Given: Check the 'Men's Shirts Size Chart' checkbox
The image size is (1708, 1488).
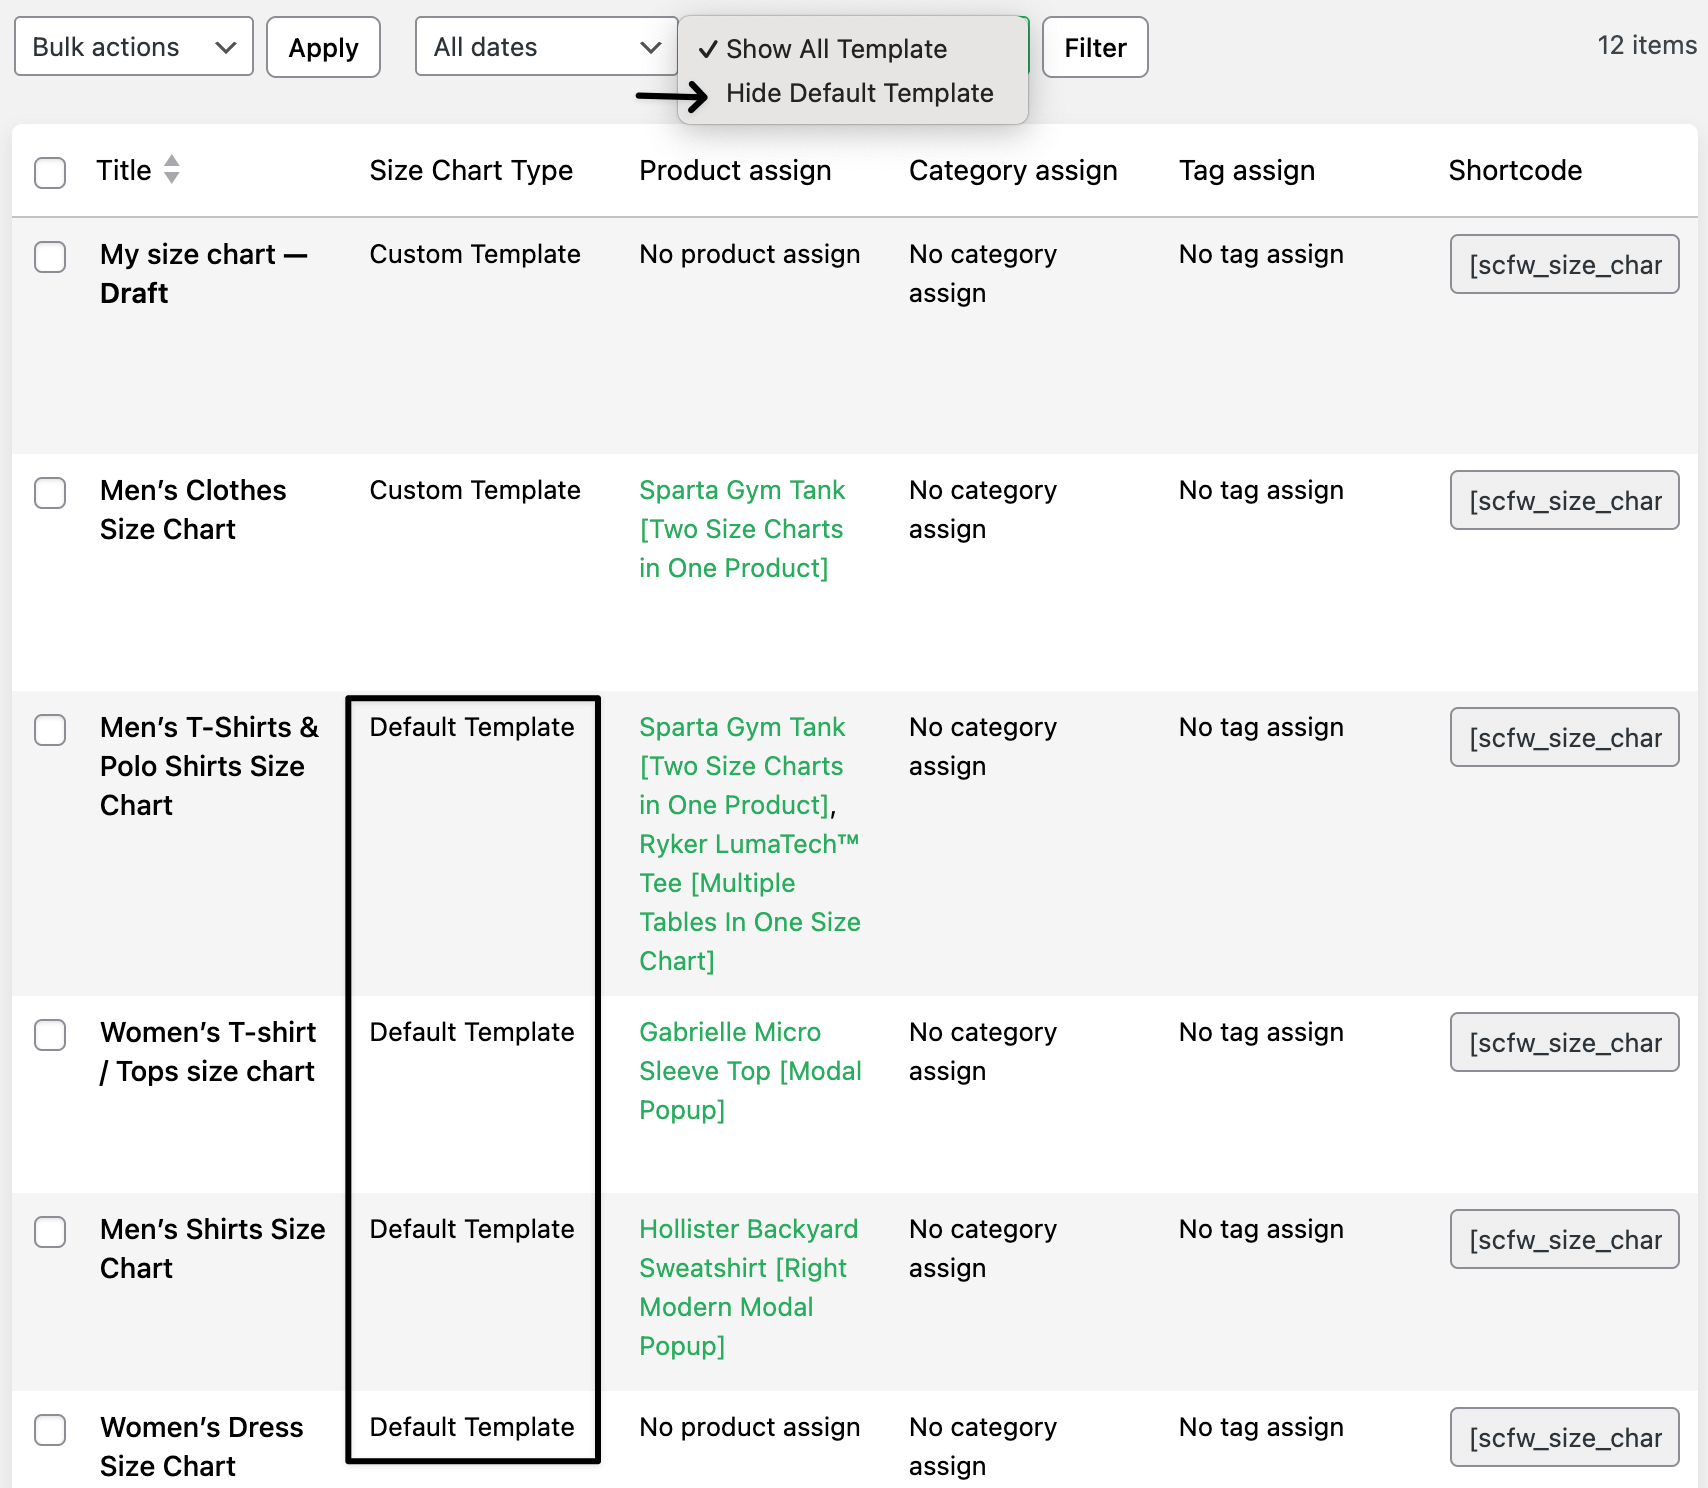Looking at the screenshot, I should [50, 1232].
